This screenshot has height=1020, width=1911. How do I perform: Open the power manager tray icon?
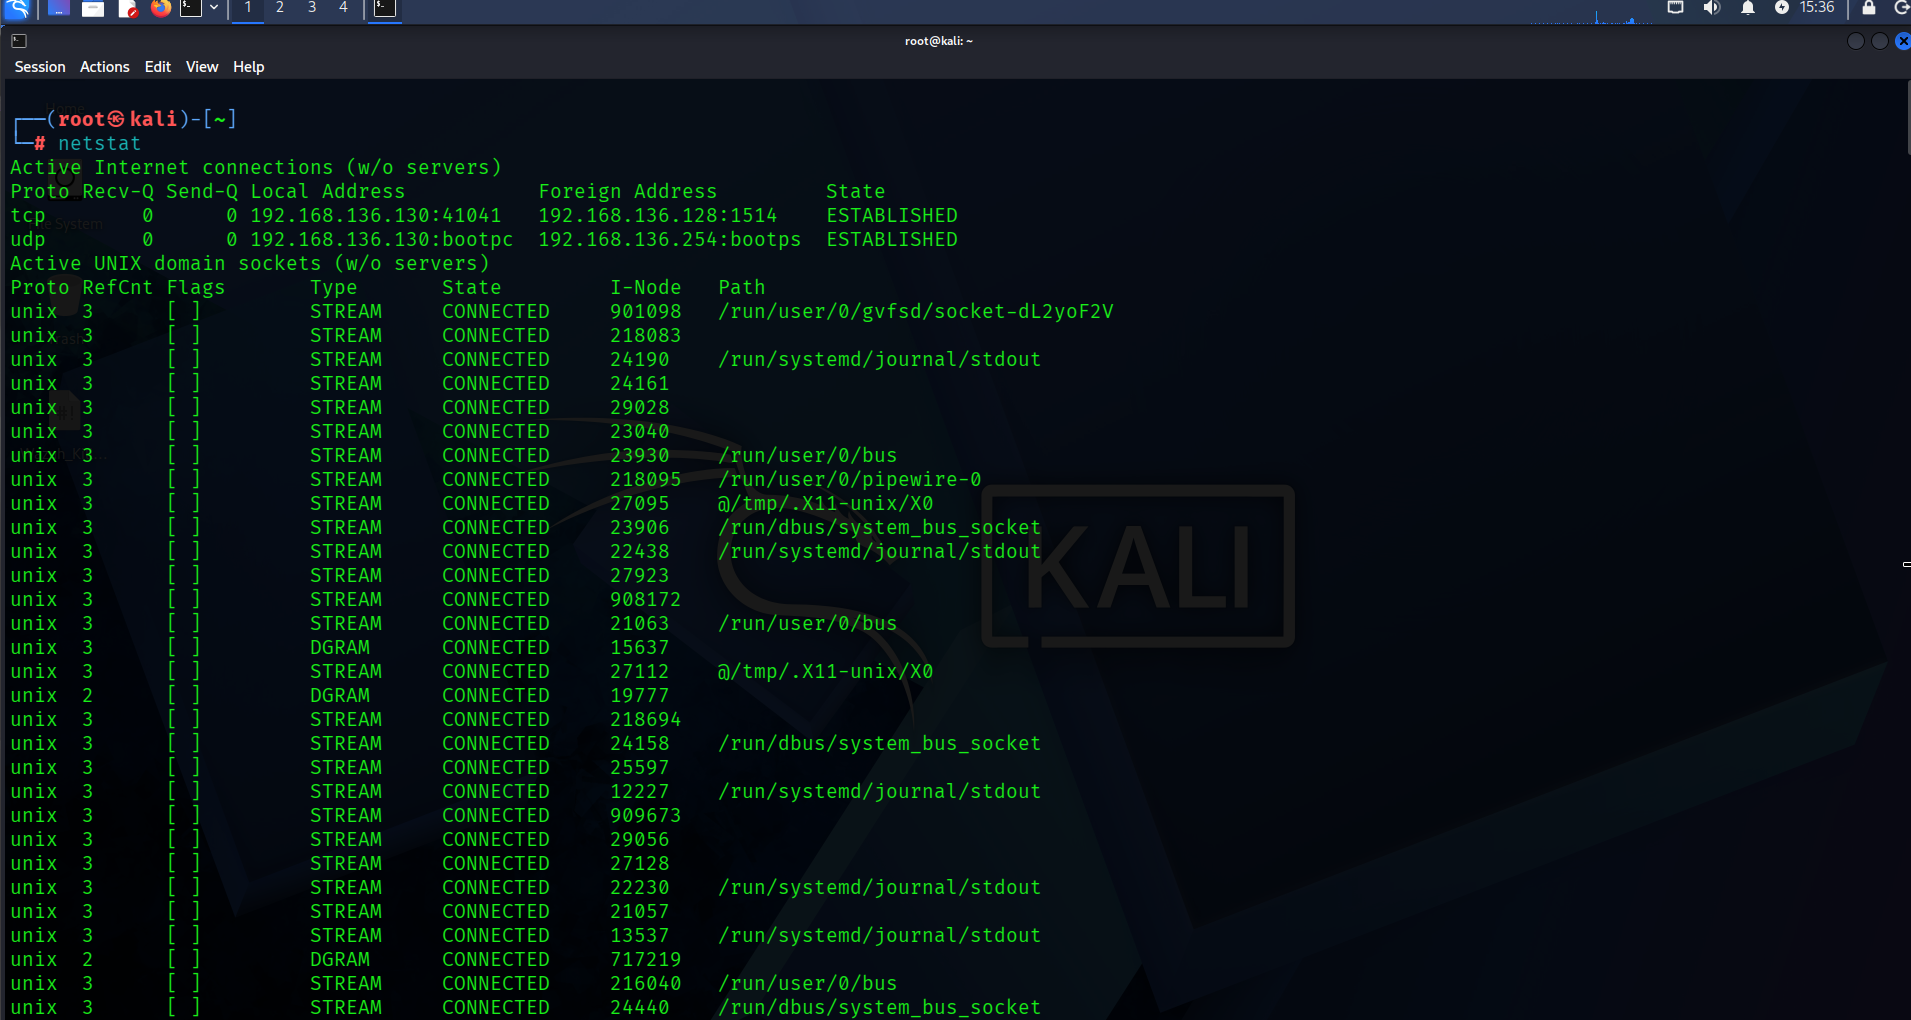(1781, 8)
